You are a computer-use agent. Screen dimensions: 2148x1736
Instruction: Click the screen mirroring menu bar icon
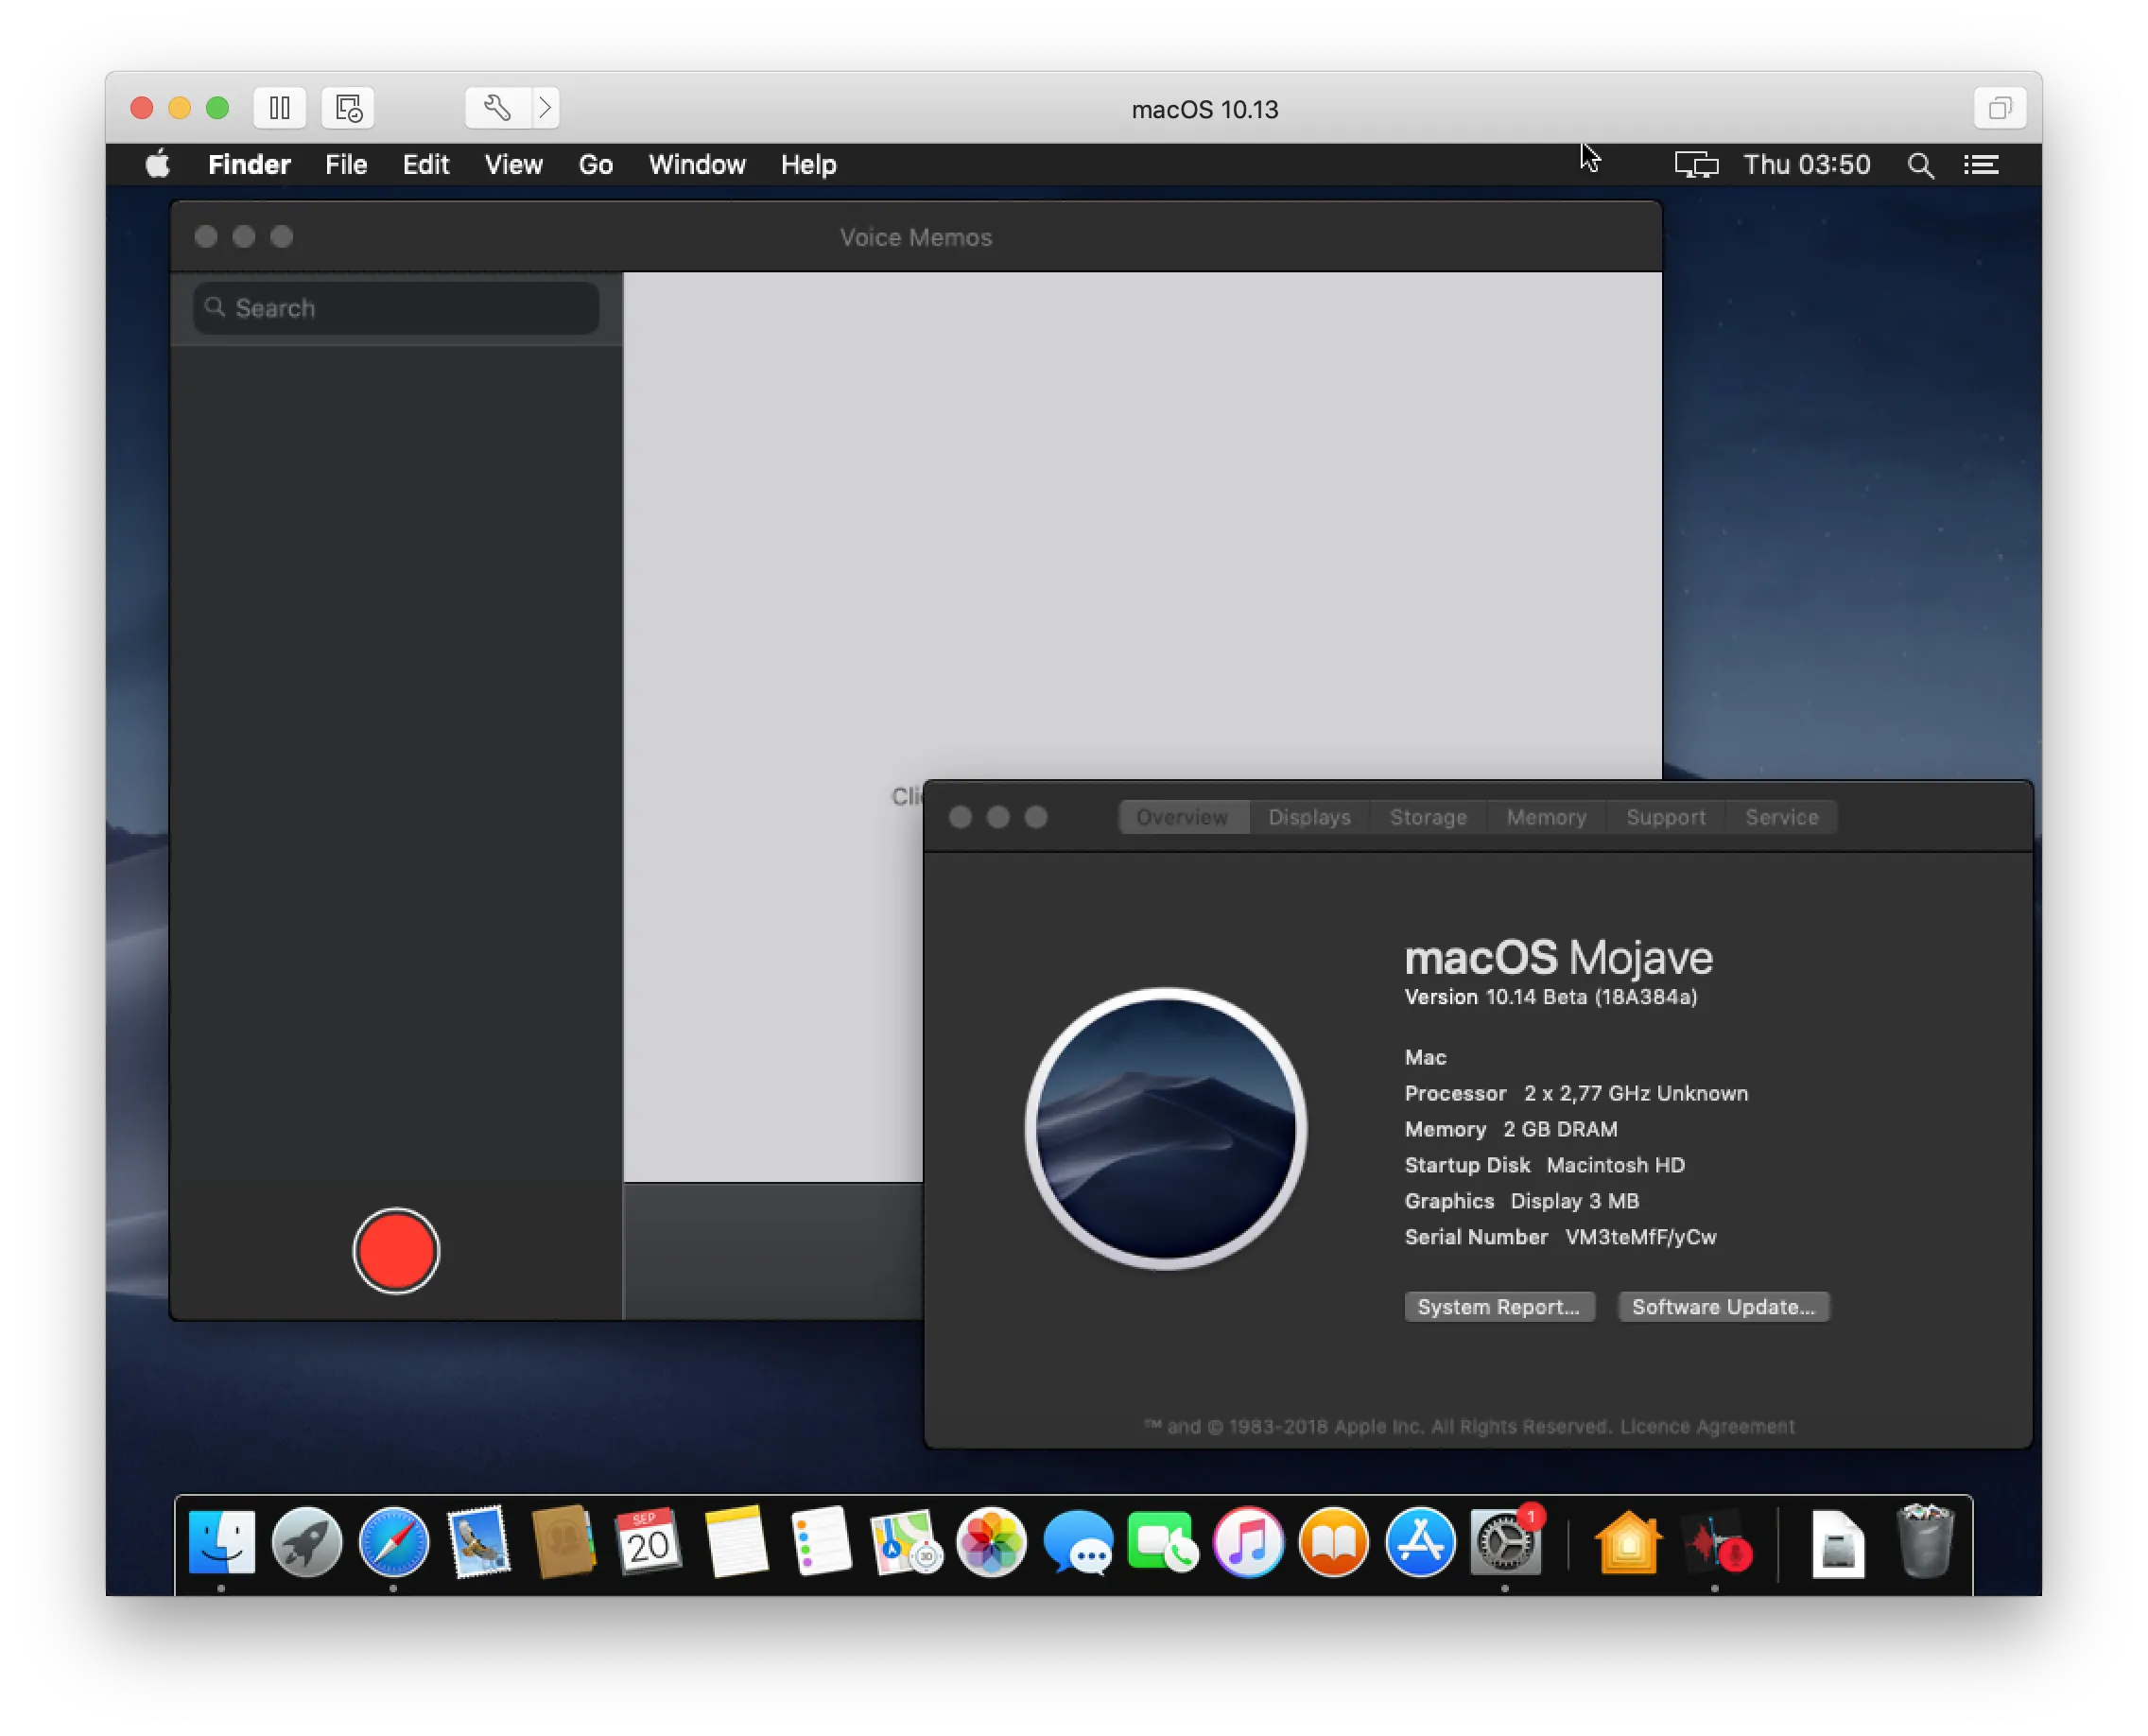click(x=1696, y=165)
